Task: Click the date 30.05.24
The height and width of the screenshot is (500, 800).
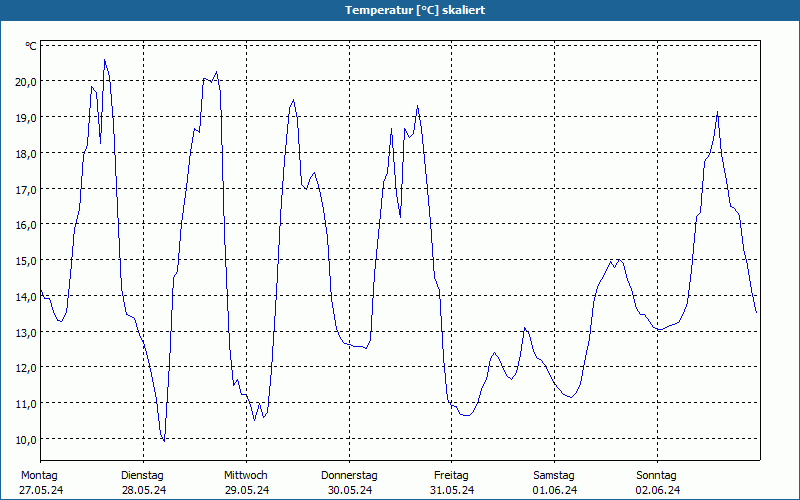Action: coord(349,490)
